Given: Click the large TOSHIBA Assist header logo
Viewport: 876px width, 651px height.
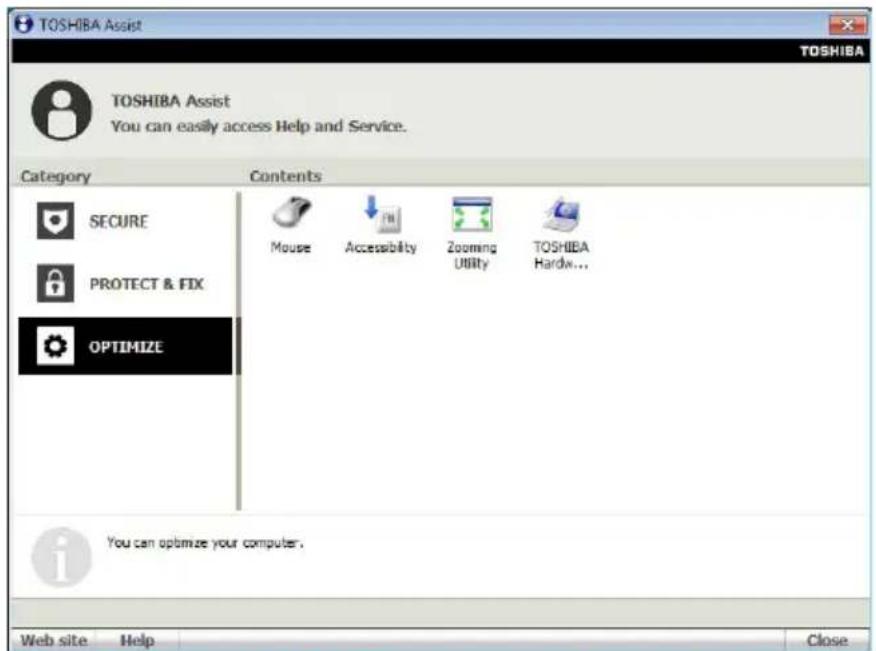Looking at the screenshot, I should pos(61,111).
